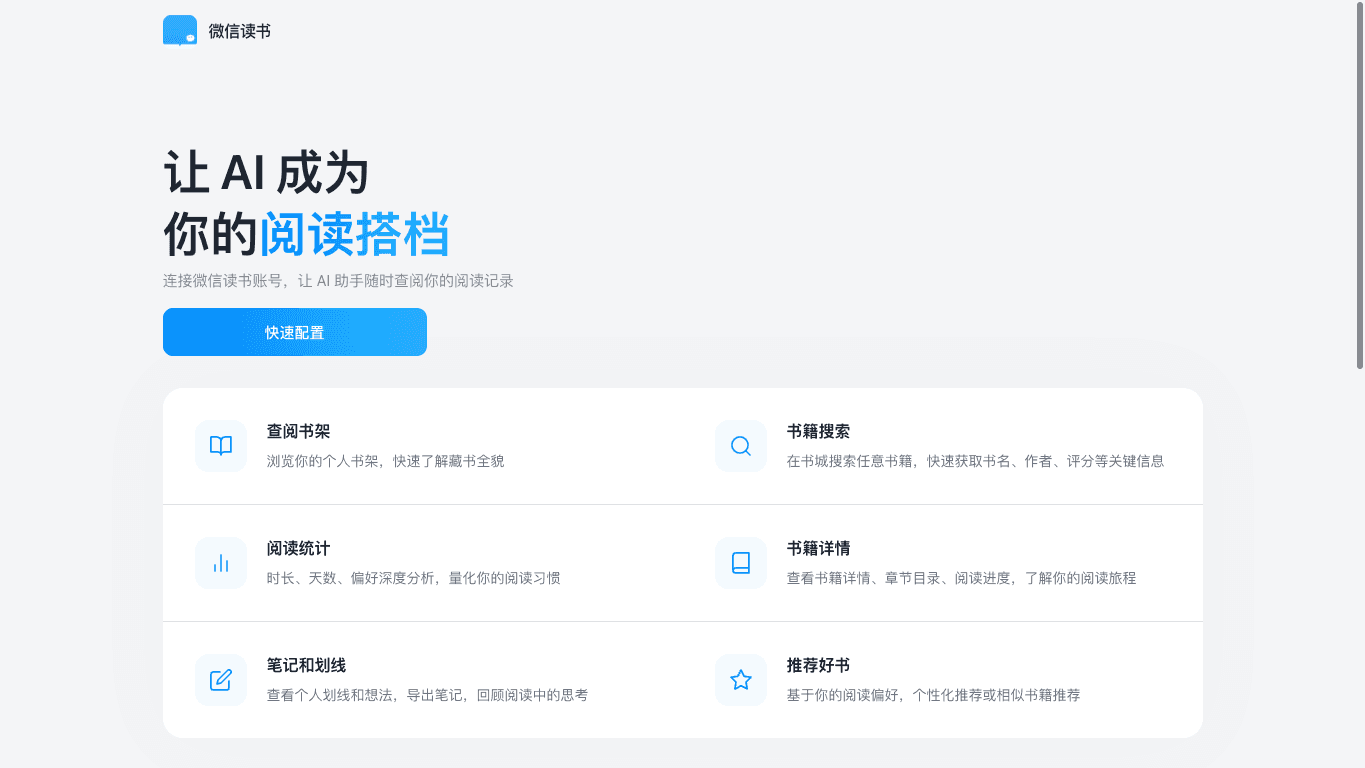Click the description starting 基于你的阅读偏好

click(933, 695)
